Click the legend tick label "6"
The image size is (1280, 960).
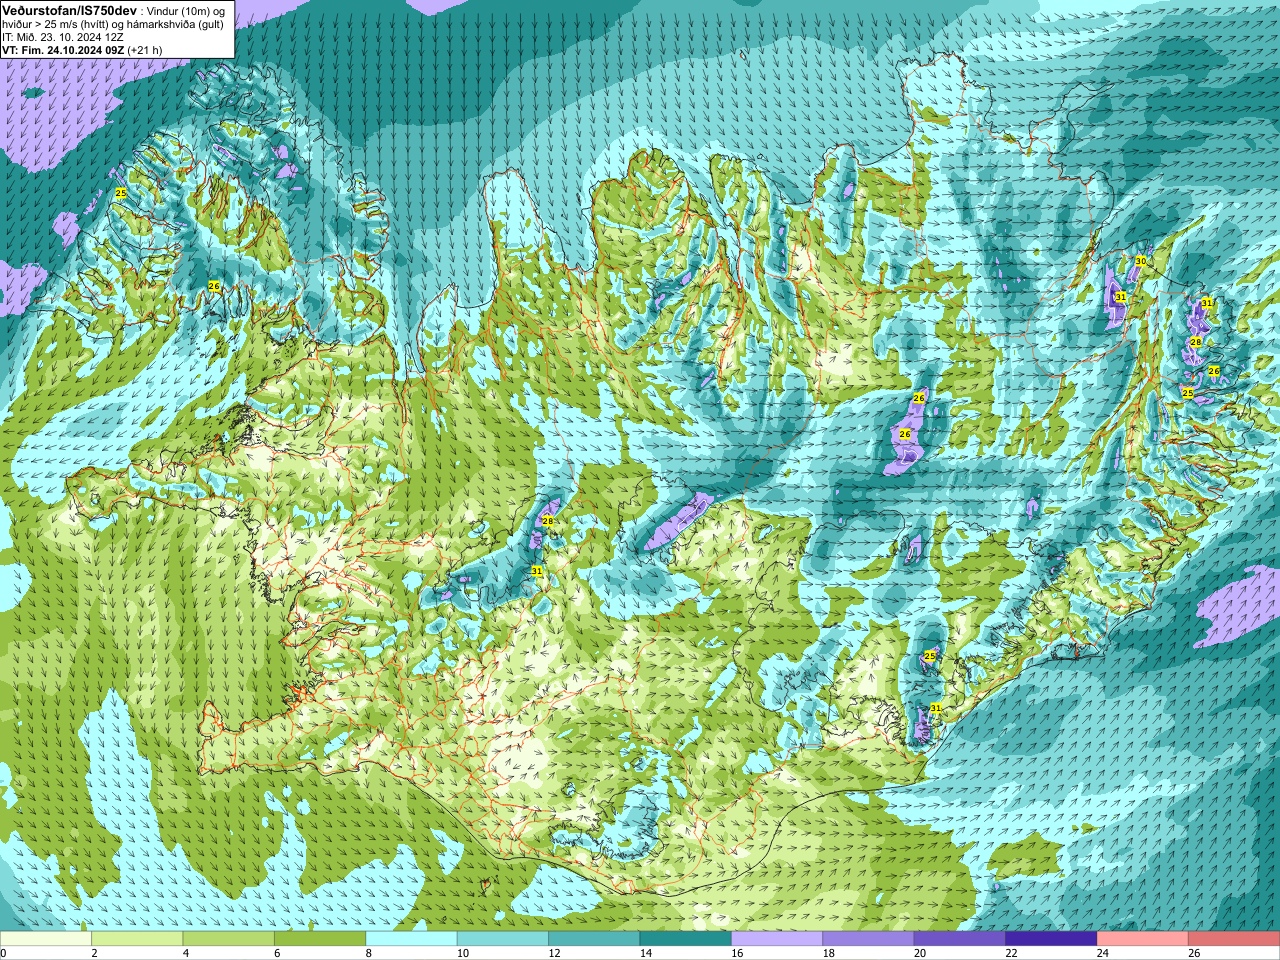tap(277, 953)
